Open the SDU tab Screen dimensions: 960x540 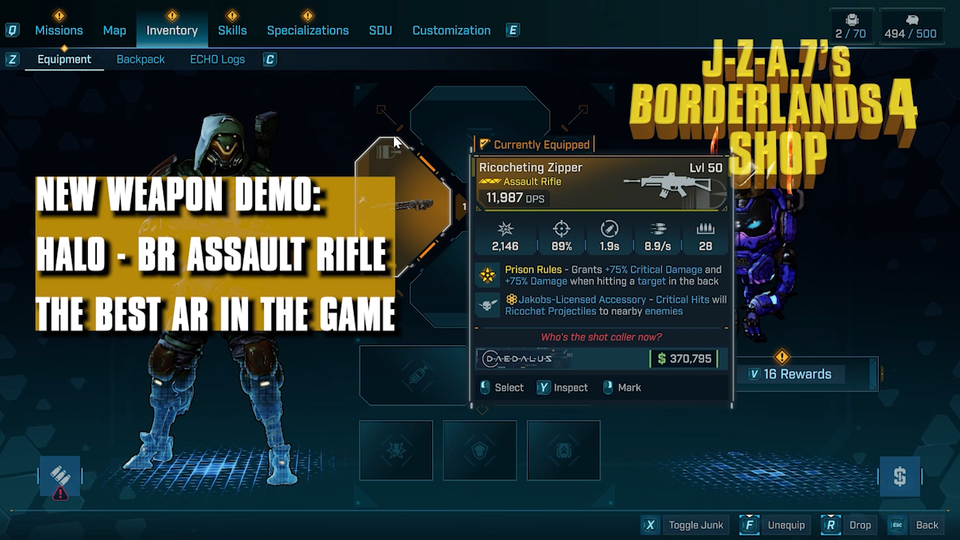point(380,31)
